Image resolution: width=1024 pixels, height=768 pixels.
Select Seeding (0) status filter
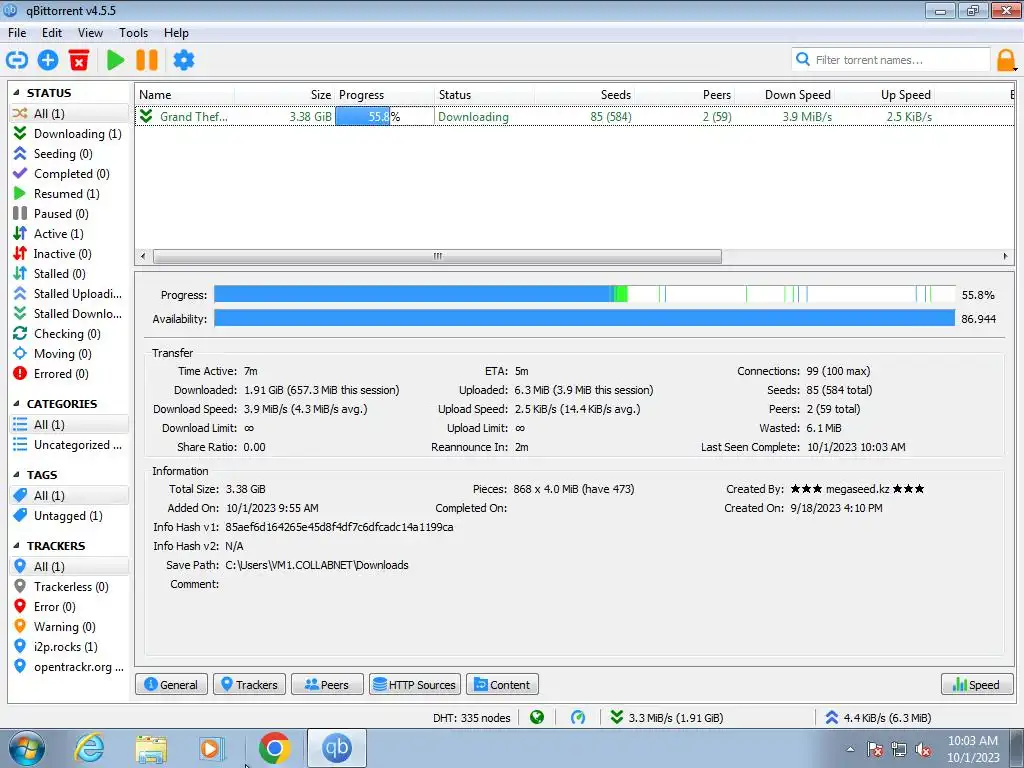(69, 153)
